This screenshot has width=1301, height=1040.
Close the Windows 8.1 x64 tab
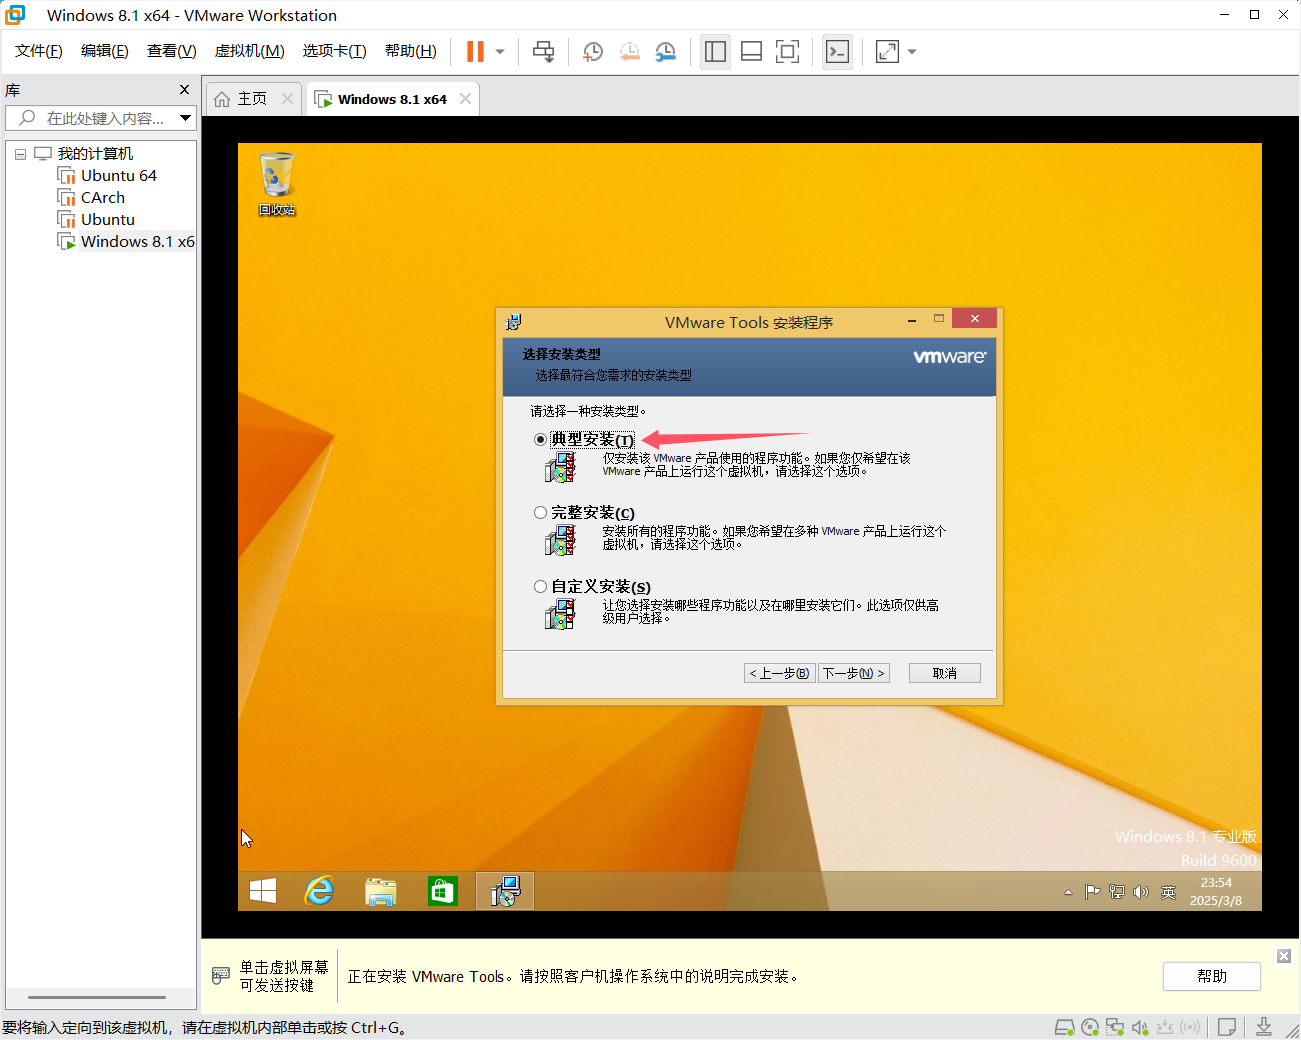click(x=465, y=98)
